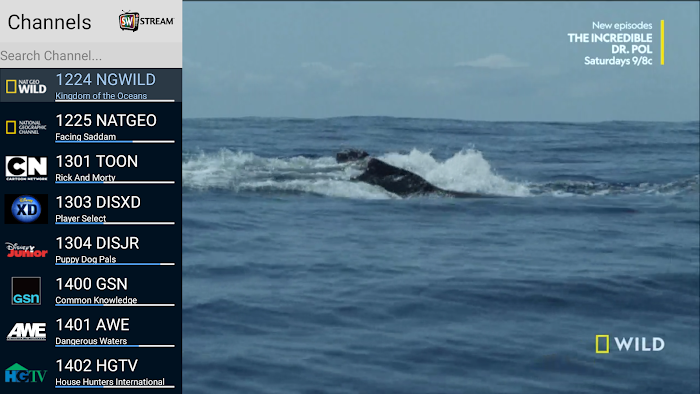The image size is (700, 394).
Task: Click the Common Knowledge program title
Action: (x=96, y=300)
